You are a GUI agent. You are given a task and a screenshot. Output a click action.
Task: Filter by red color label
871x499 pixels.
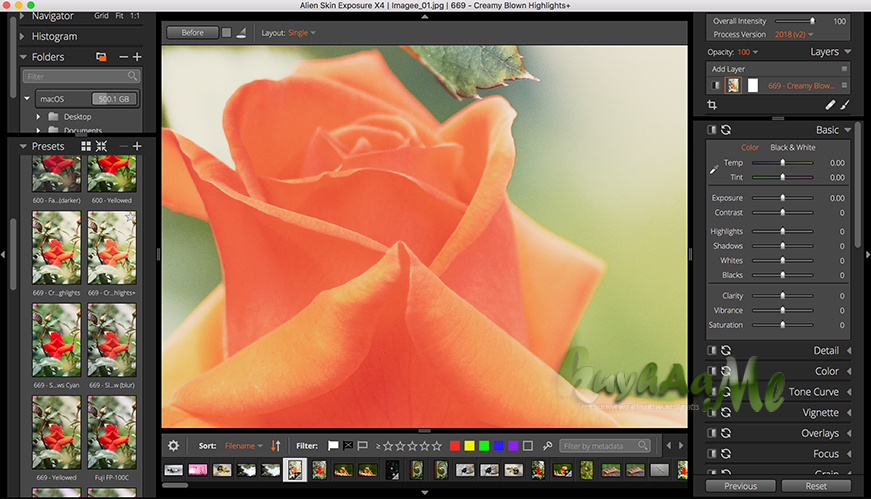coord(454,446)
